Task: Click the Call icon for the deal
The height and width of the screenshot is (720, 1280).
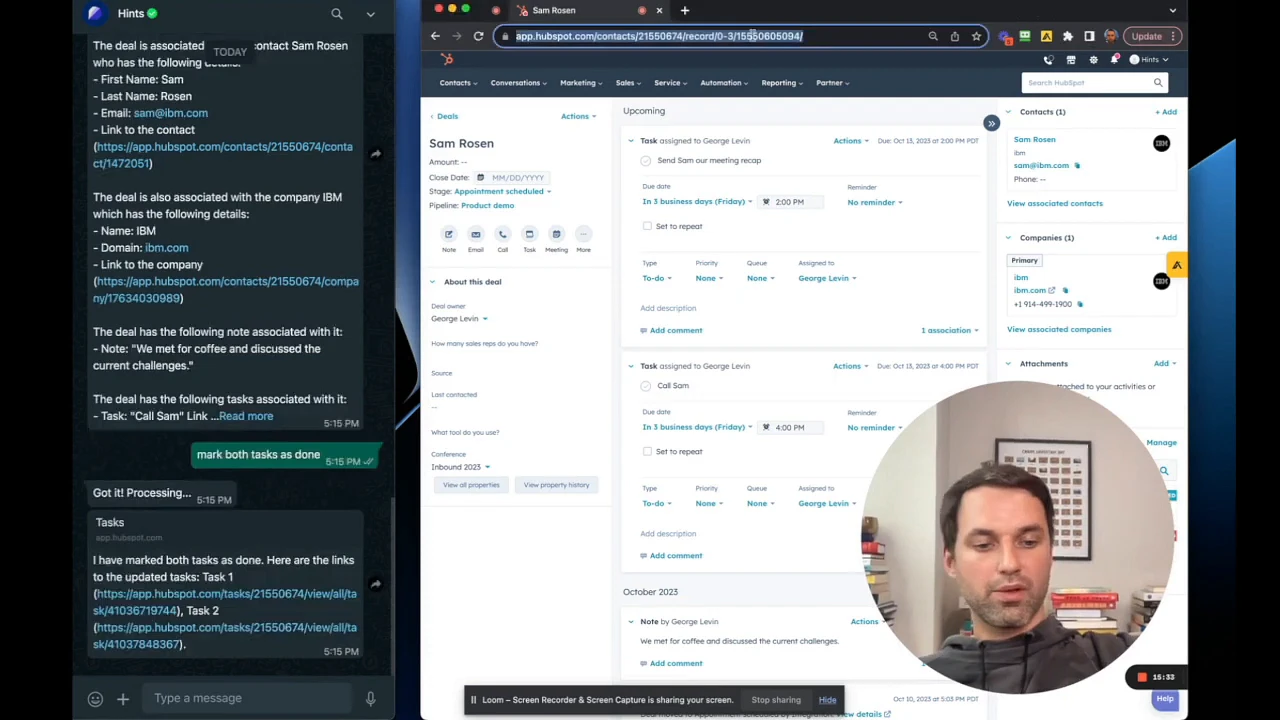Action: [503, 234]
